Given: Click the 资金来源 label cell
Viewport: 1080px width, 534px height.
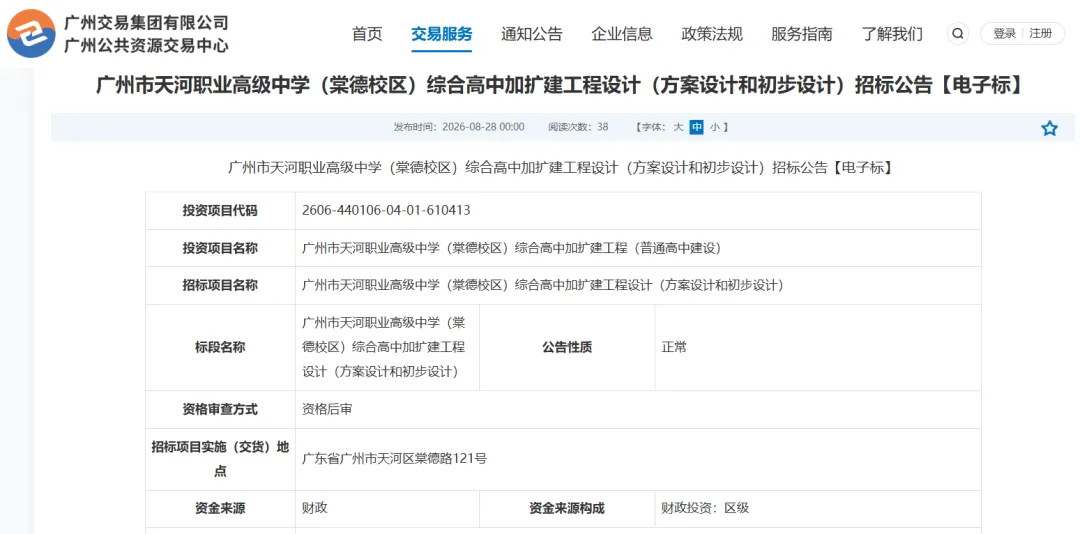Looking at the screenshot, I should pos(220,509).
